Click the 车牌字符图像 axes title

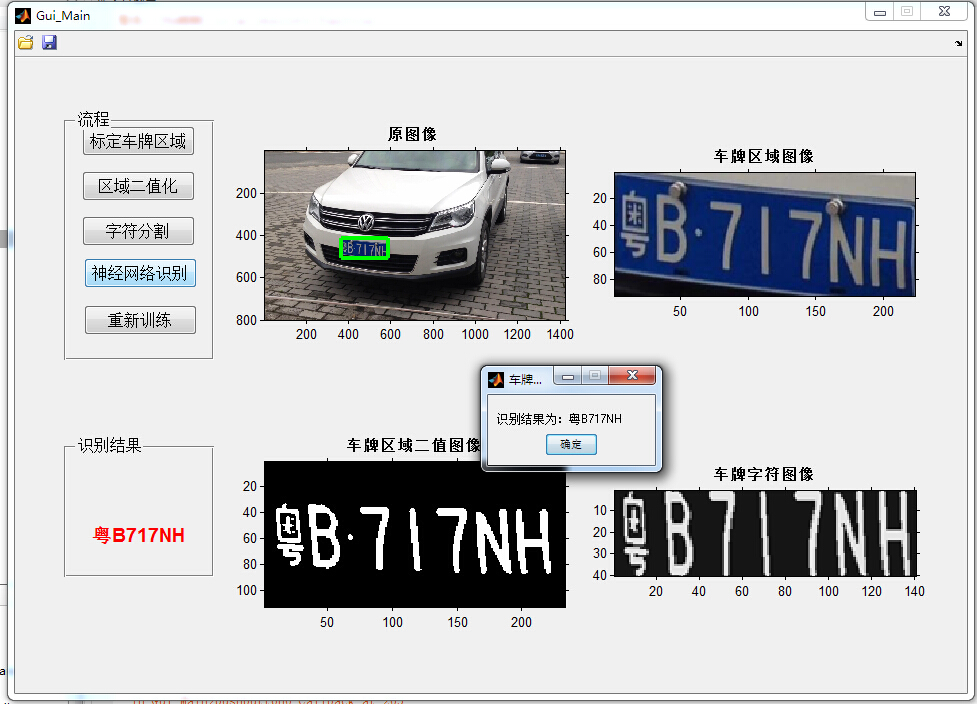click(x=764, y=474)
